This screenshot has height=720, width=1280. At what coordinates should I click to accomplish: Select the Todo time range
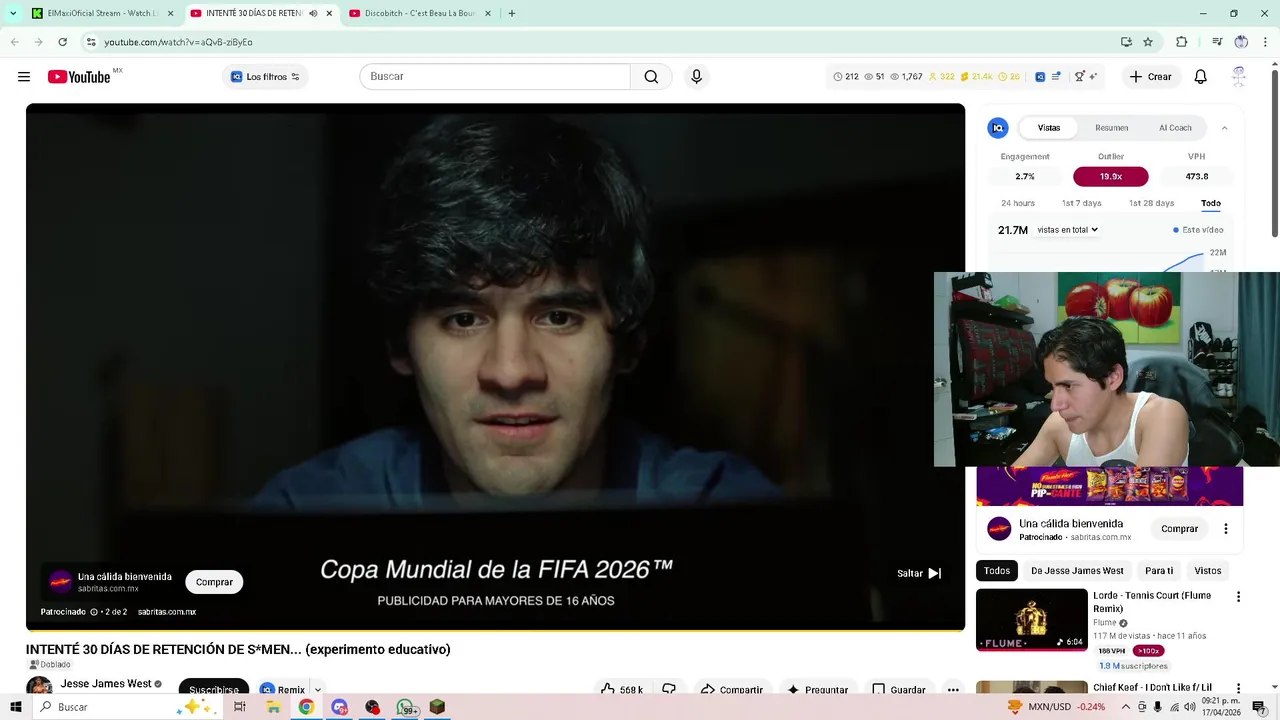(x=1211, y=203)
